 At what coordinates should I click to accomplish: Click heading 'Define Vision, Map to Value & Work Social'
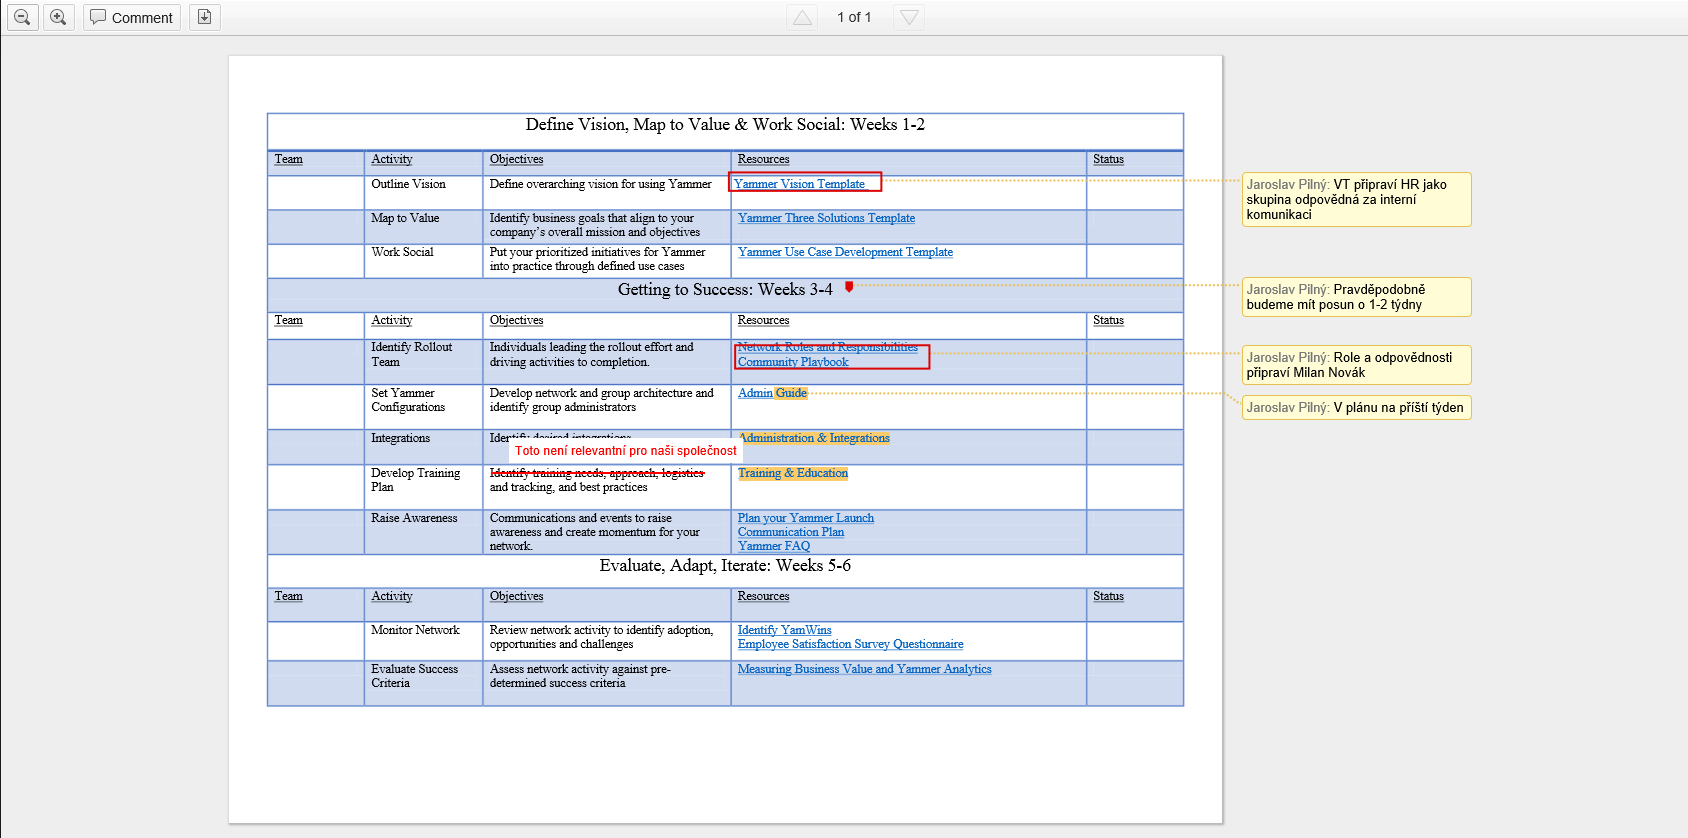coord(725,125)
